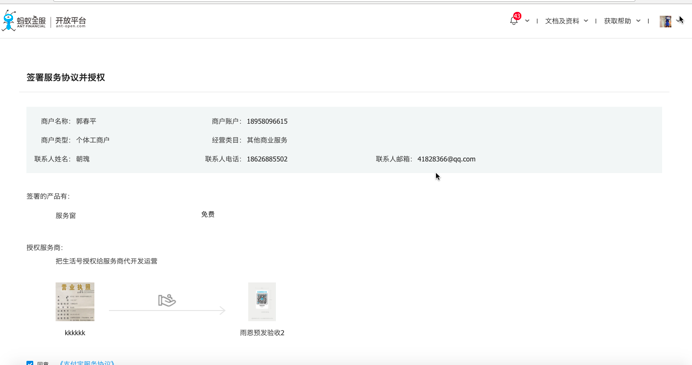This screenshot has width=692, height=365.
Task: Click the 开放平台 title text
Action: tap(71, 21)
